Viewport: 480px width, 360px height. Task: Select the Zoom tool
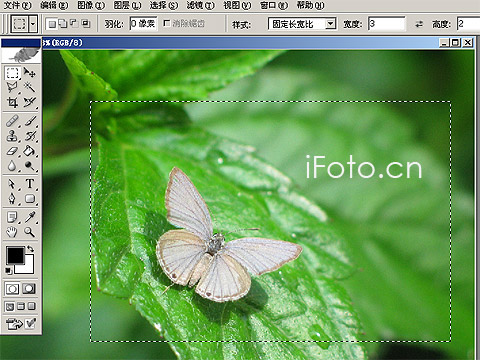point(29,232)
